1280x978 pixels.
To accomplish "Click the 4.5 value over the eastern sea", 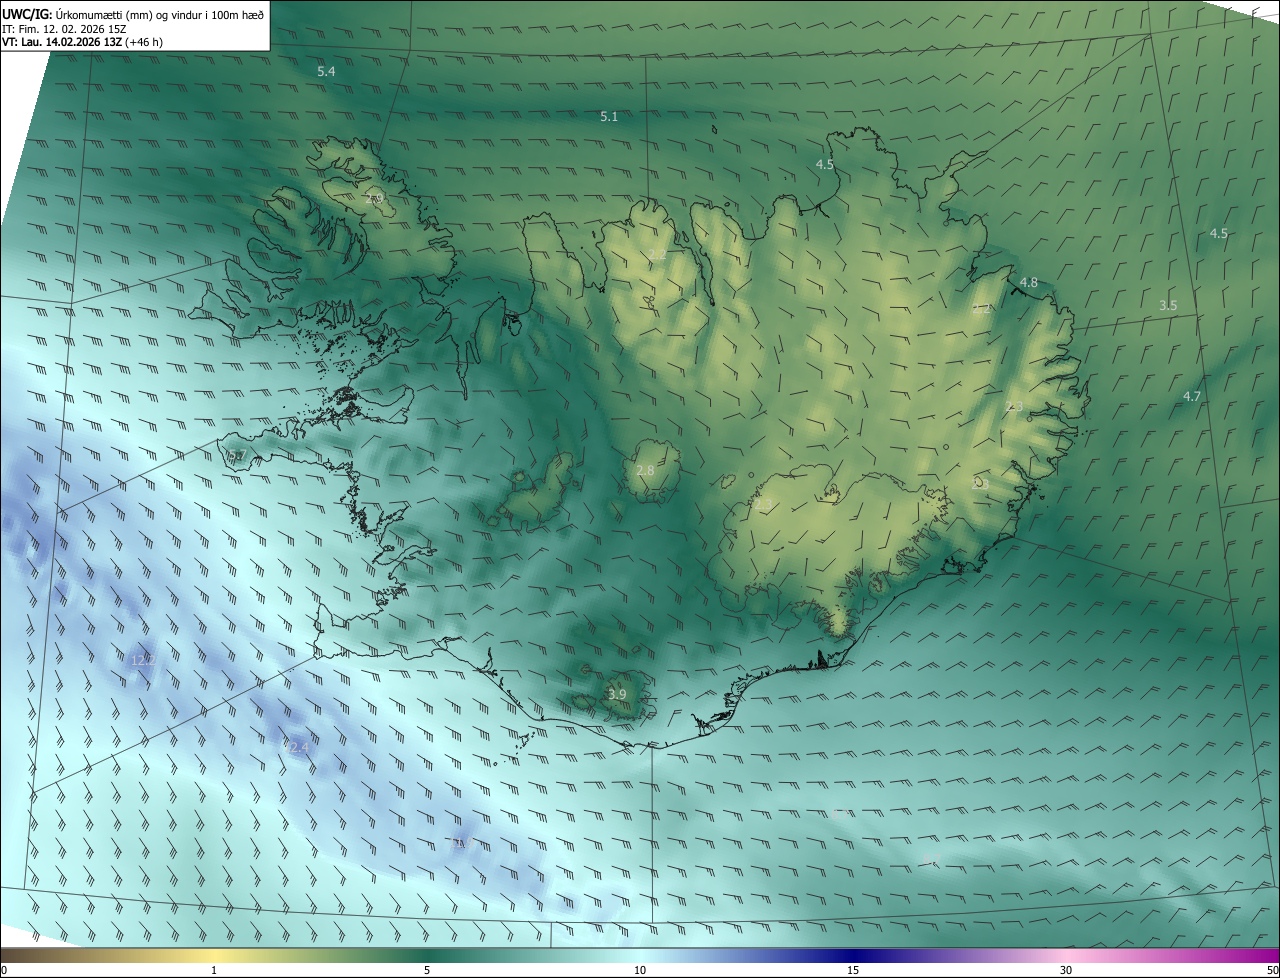I will [1218, 233].
